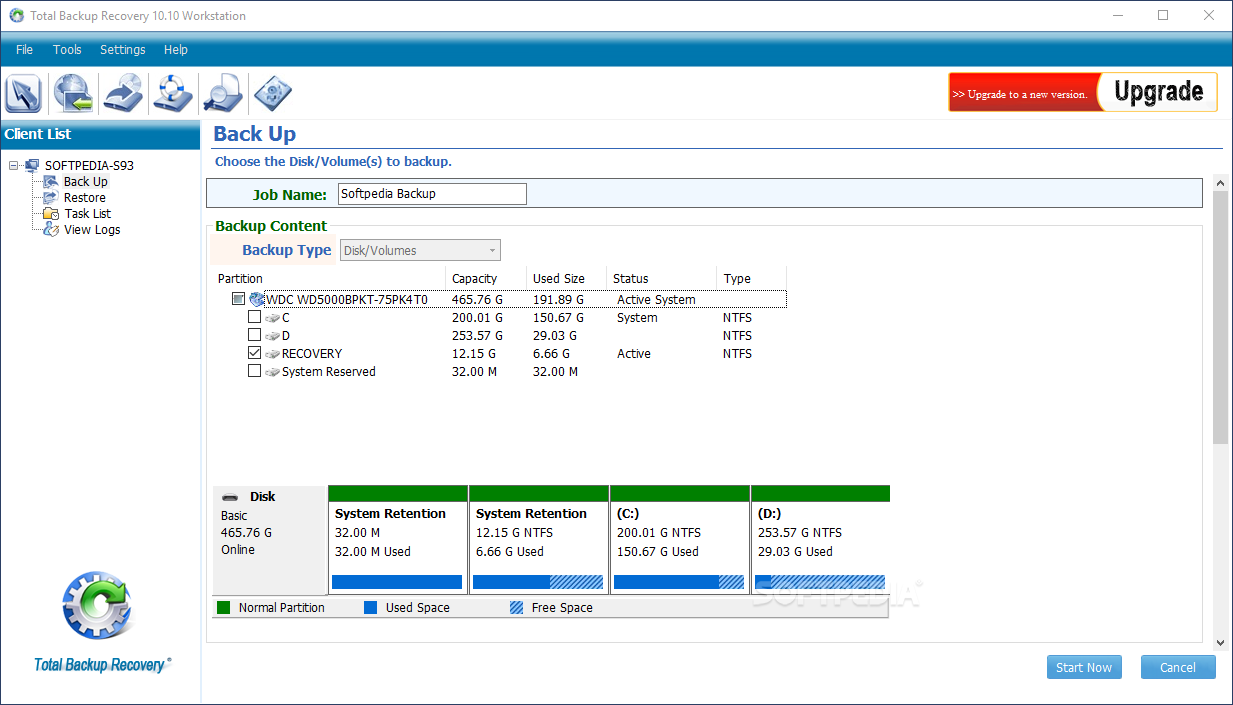Click the Type column header

point(751,279)
